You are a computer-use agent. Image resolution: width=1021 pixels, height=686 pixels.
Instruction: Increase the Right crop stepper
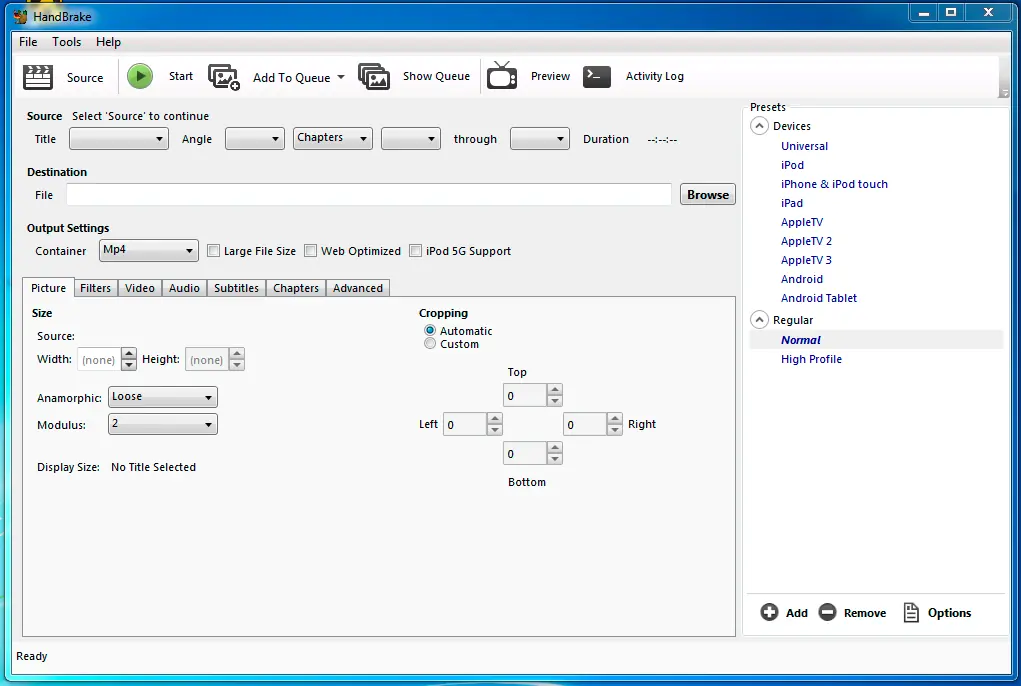pyautogui.click(x=615, y=418)
